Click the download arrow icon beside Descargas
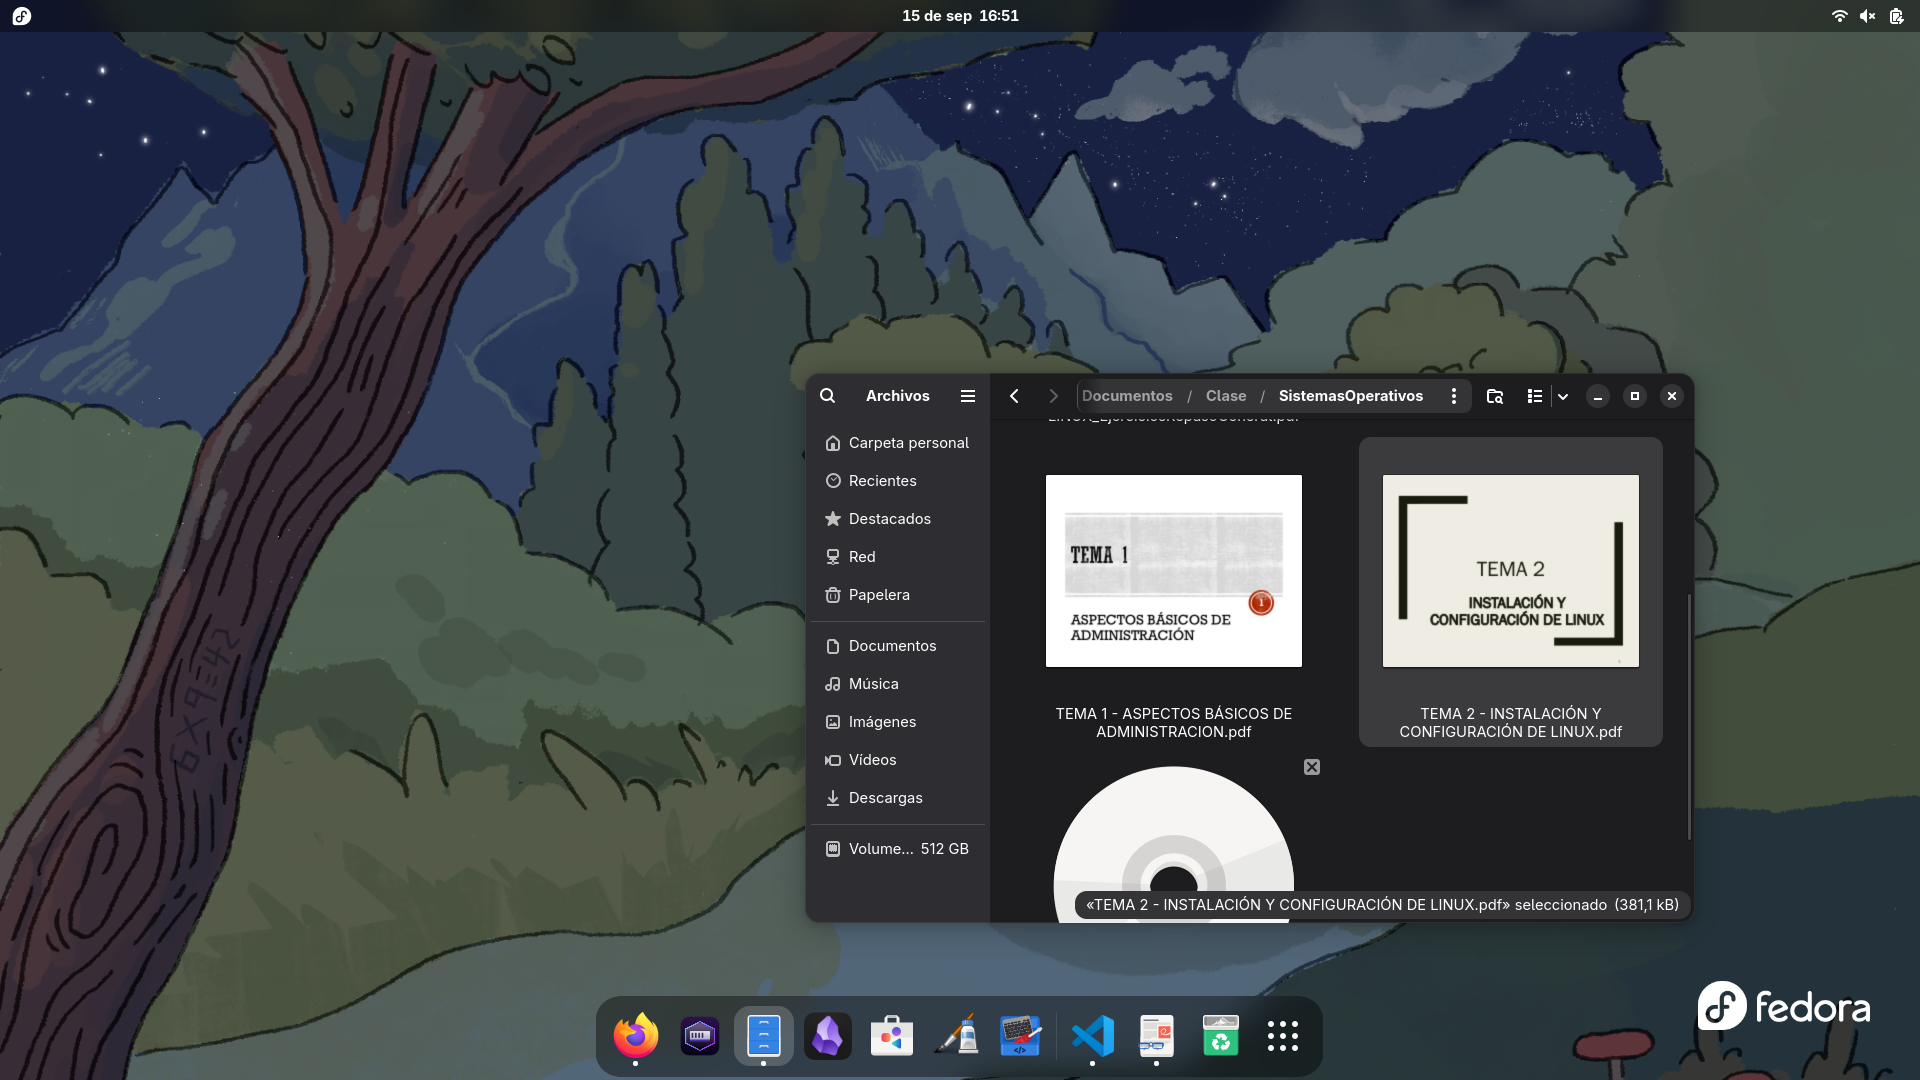The width and height of the screenshot is (1920, 1080). tap(833, 798)
